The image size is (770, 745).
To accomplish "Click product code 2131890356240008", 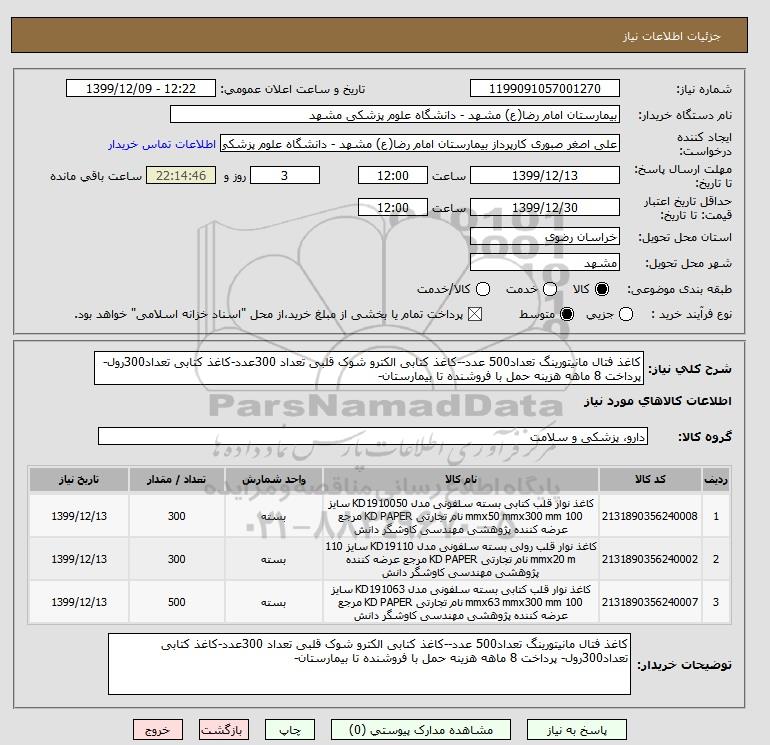I will click(x=650, y=516).
